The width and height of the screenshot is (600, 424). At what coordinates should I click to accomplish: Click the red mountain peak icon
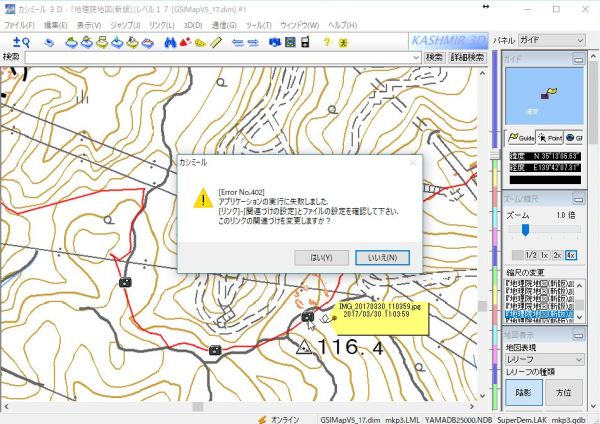(x=186, y=42)
